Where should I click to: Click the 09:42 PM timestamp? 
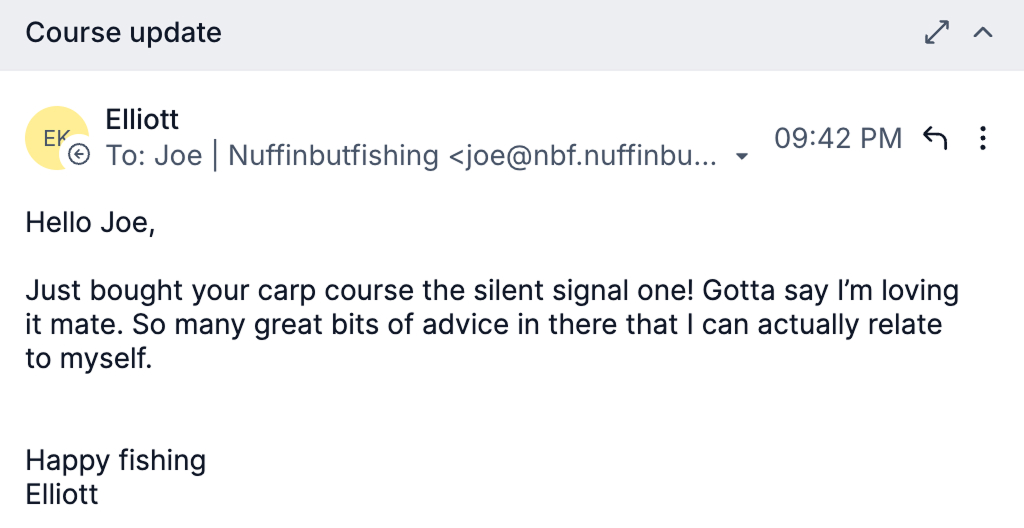(838, 139)
